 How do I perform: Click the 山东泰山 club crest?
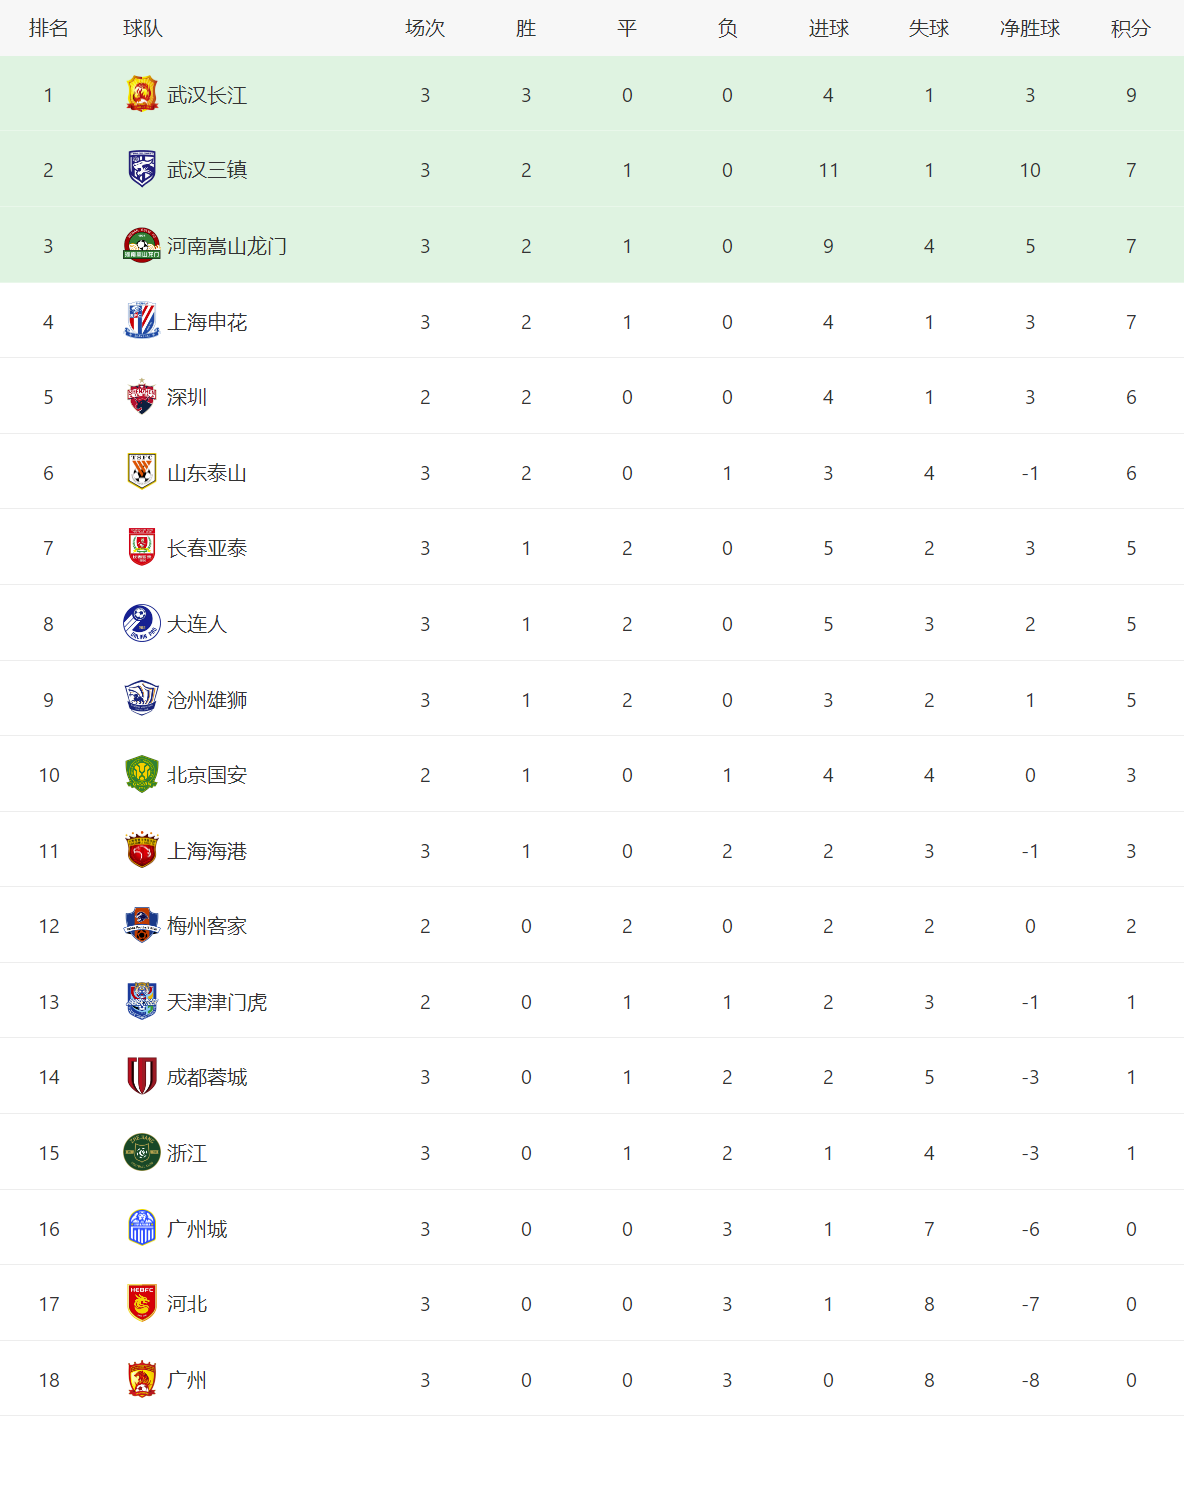tap(142, 472)
